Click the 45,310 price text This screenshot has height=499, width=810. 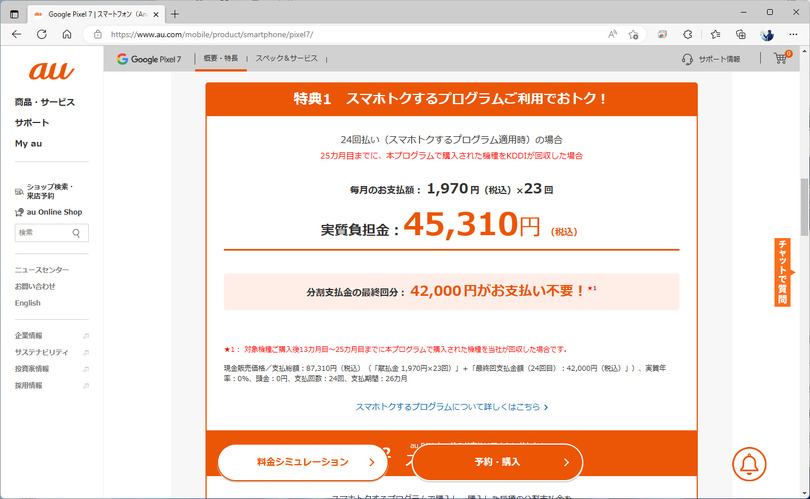click(460, 224)
